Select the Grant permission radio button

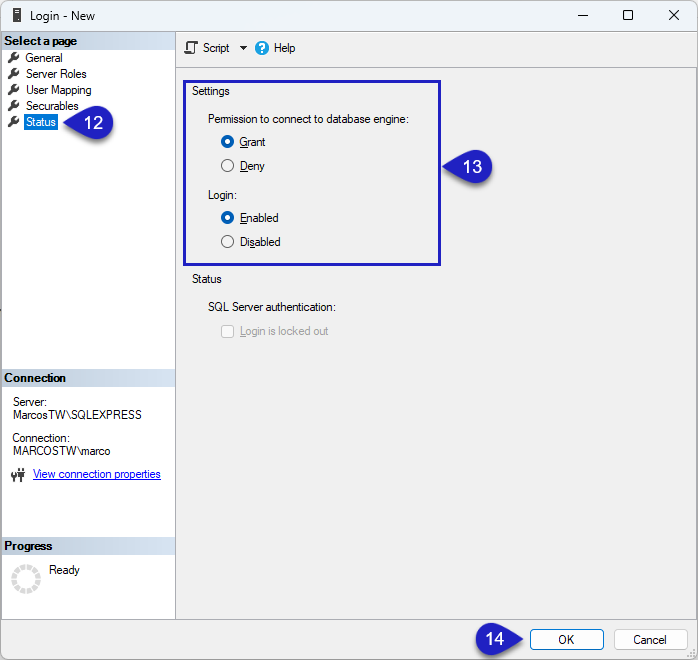click(x=228, y=142)
